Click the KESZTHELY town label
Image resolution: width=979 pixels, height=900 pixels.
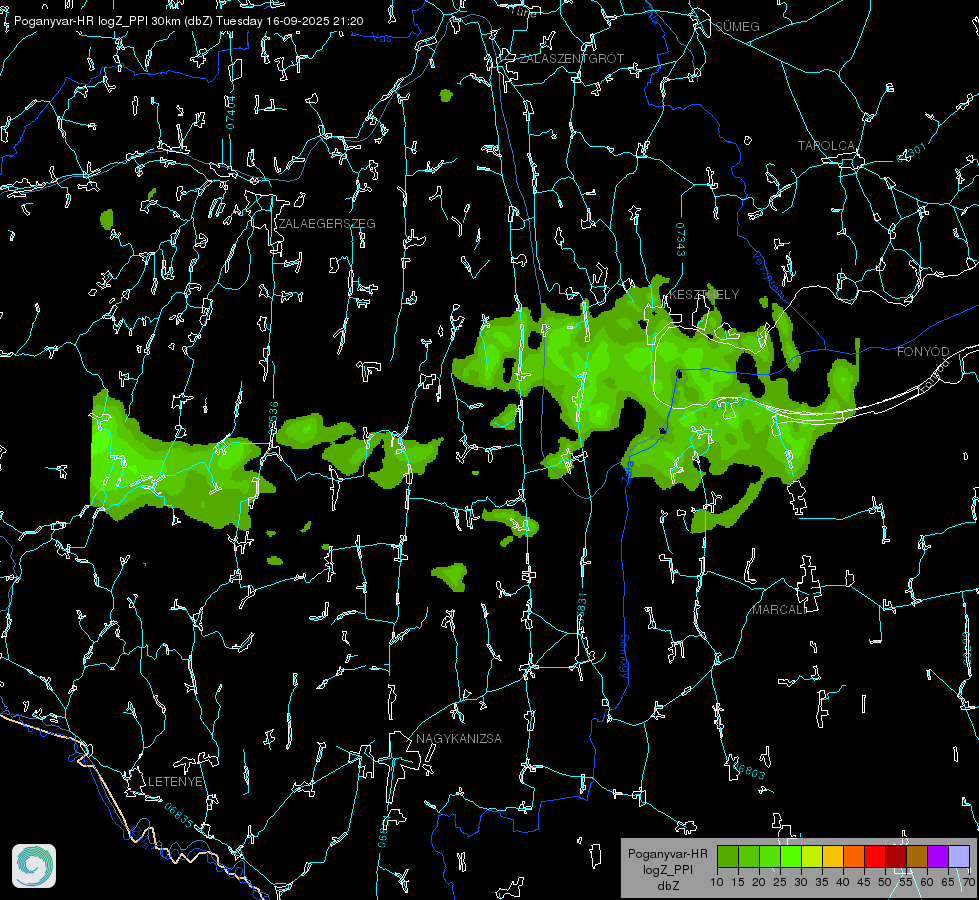(704, 295)
